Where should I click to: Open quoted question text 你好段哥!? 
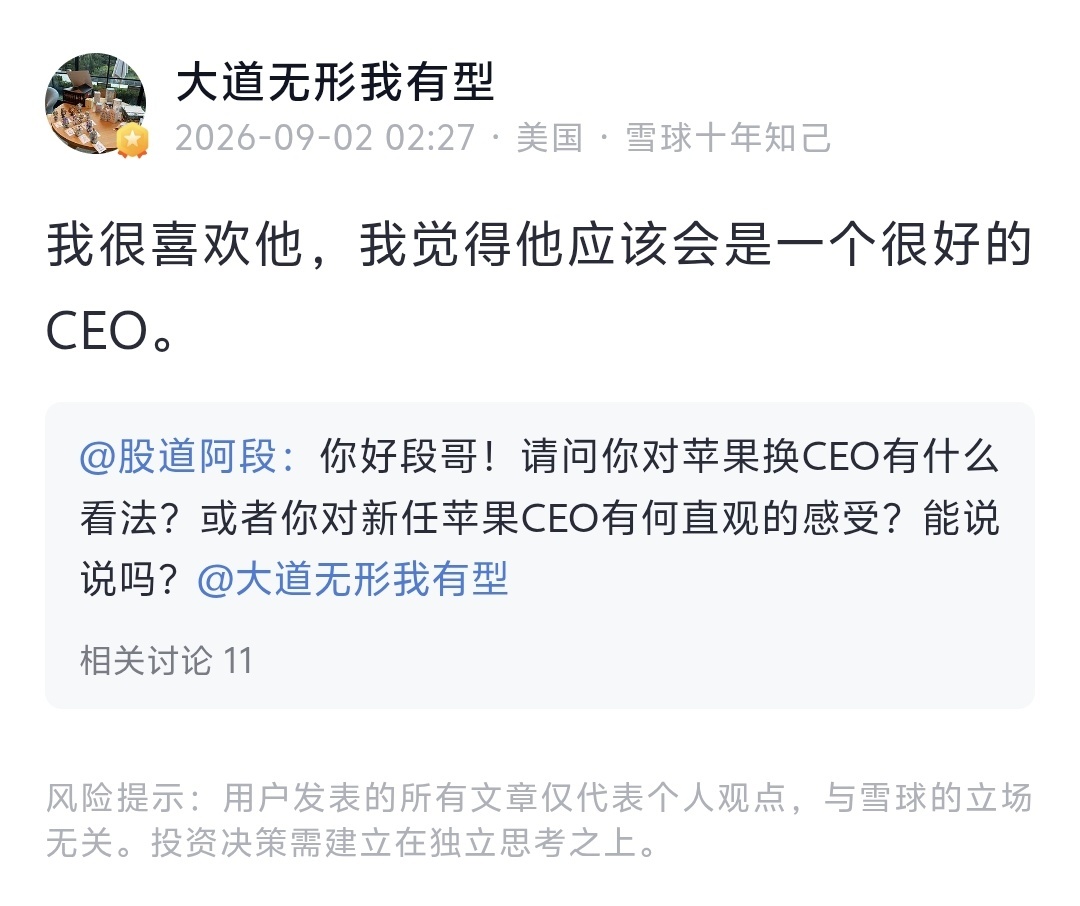407,456
